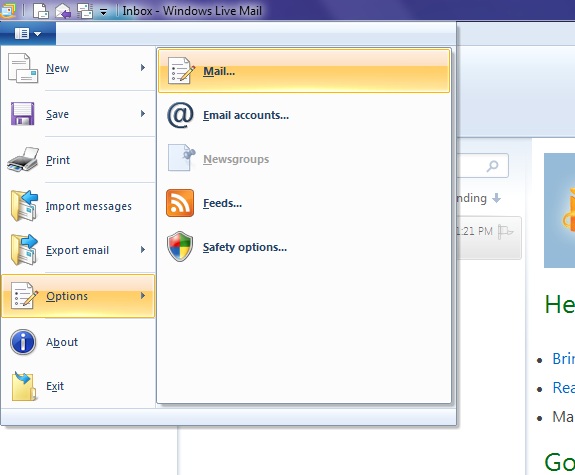Click the orange RSS Feeds icon
The image size is (575, 475).
[180, 203]
